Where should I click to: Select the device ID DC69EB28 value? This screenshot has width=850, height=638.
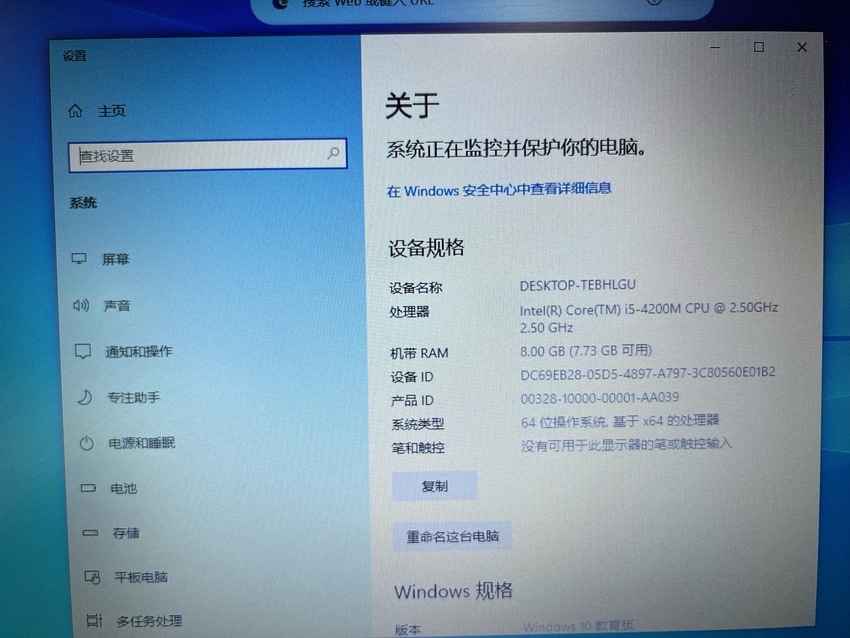[648, 373]
